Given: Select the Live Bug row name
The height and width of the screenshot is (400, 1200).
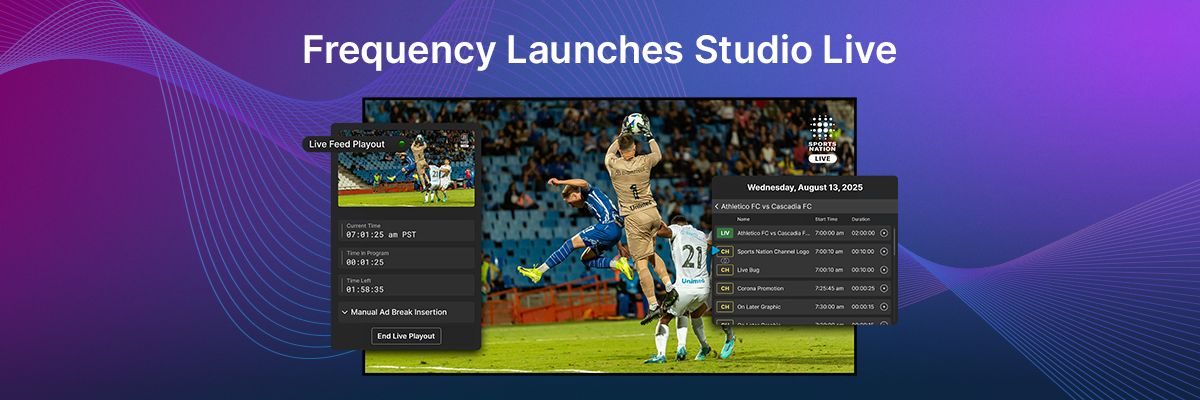Looking at the screenshot, I should point(749,270).
